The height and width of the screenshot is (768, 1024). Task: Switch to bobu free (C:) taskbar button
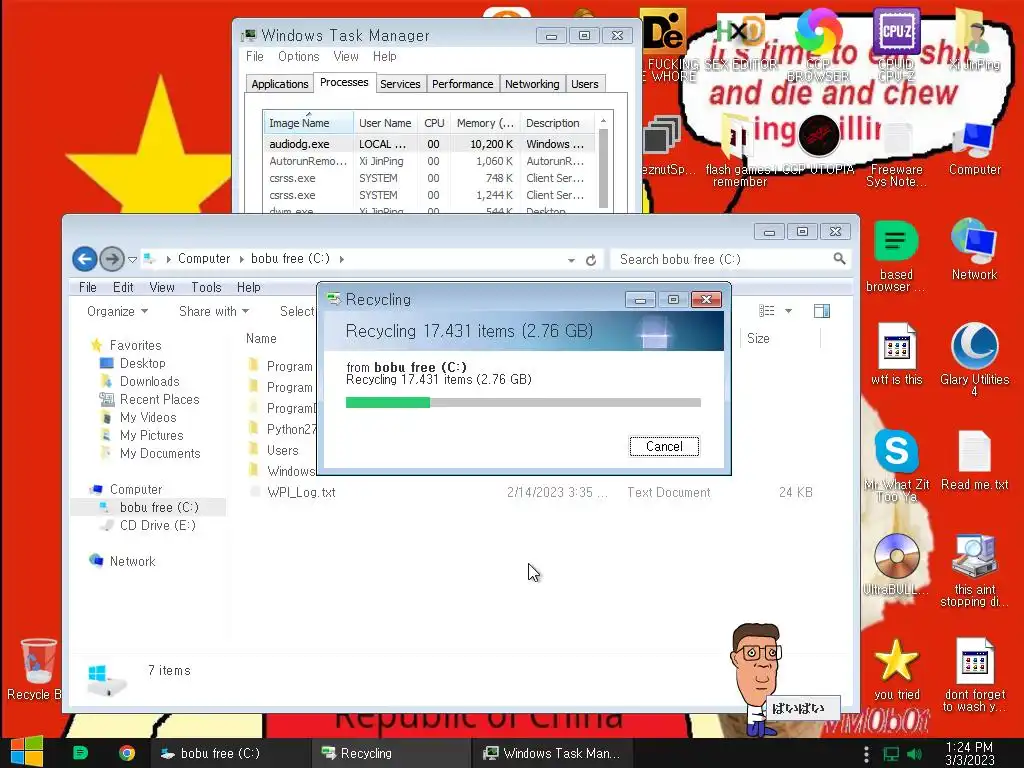(229, 753)
